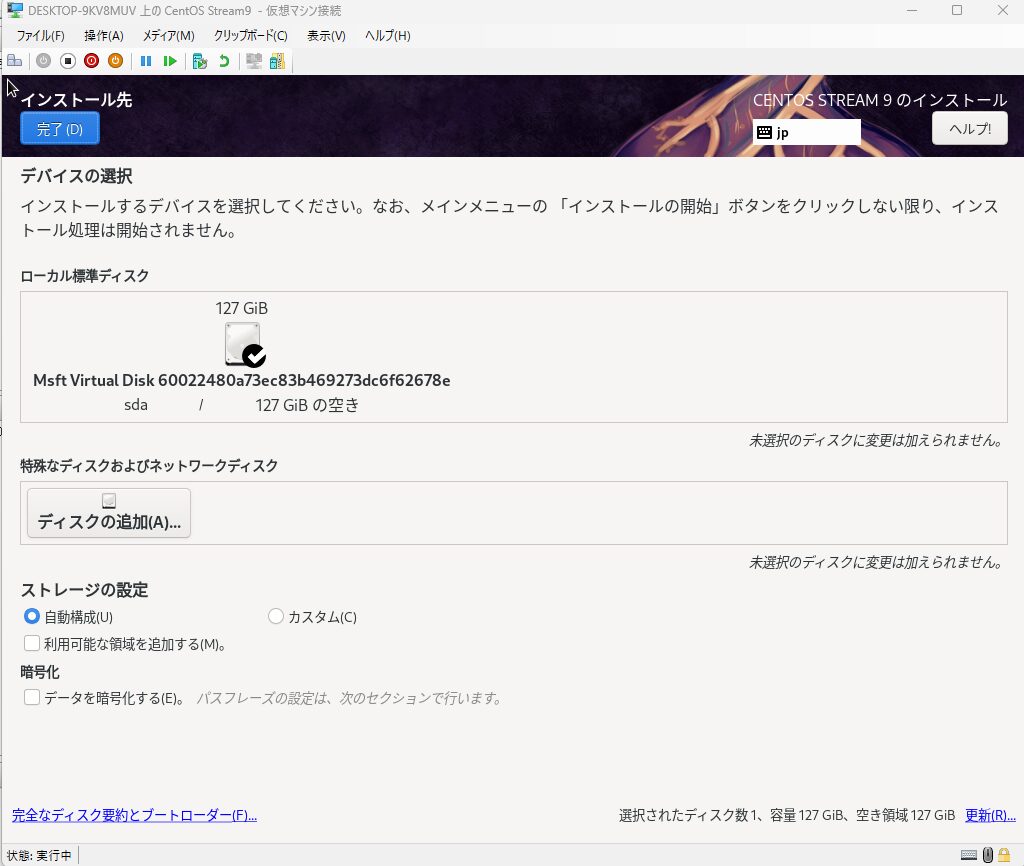Click the 完了 button
The width and height of the screenshot is (1024, 866).
coord(60,129)
